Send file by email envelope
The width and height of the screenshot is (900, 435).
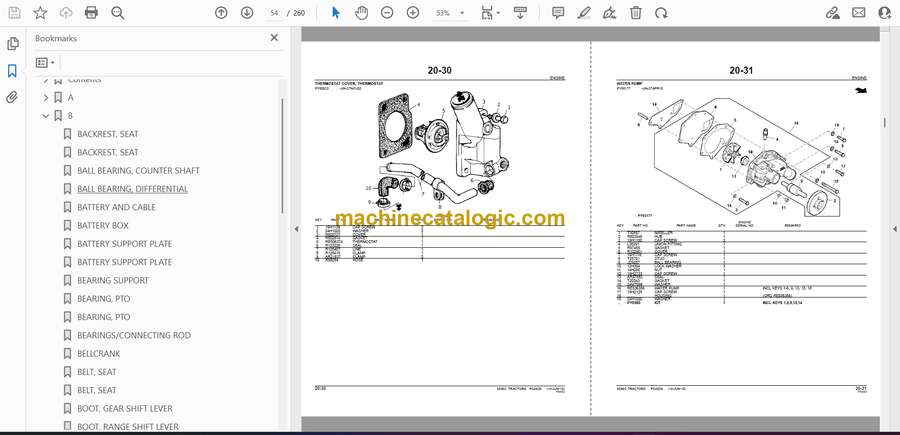tap(859, 13)
